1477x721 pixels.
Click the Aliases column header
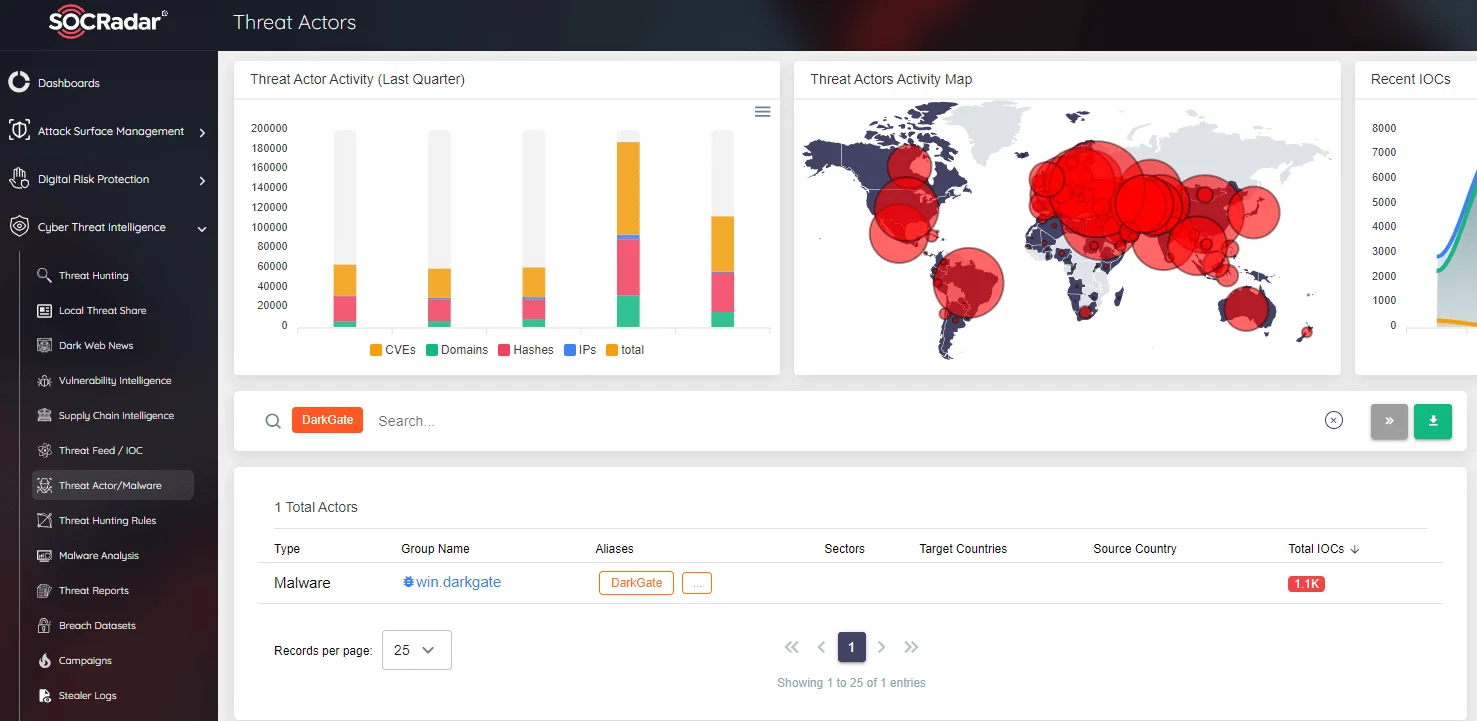tap(614, 549)
